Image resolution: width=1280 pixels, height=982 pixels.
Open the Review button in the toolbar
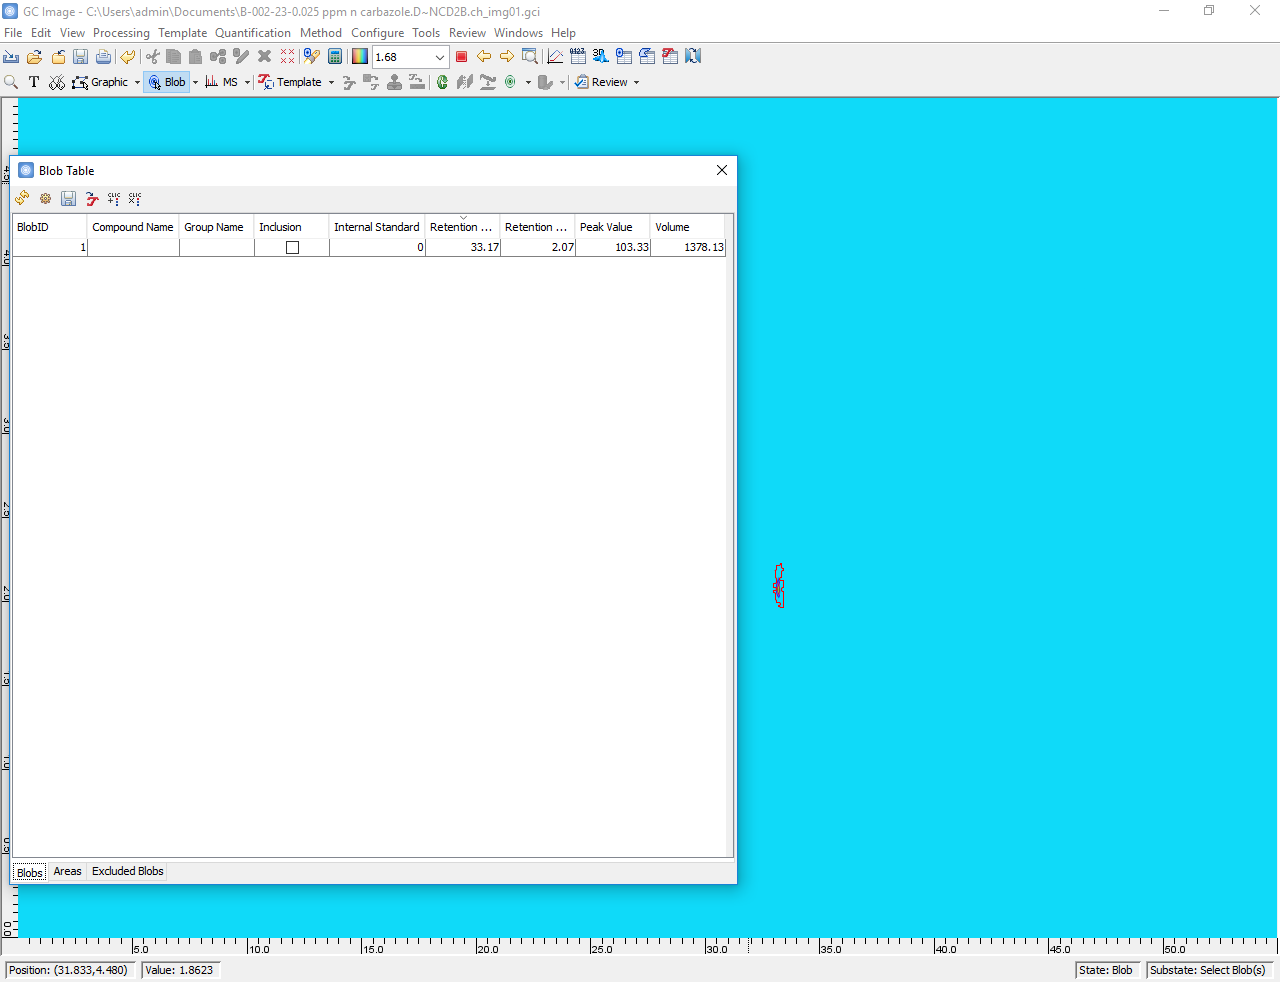pos(601,82)
